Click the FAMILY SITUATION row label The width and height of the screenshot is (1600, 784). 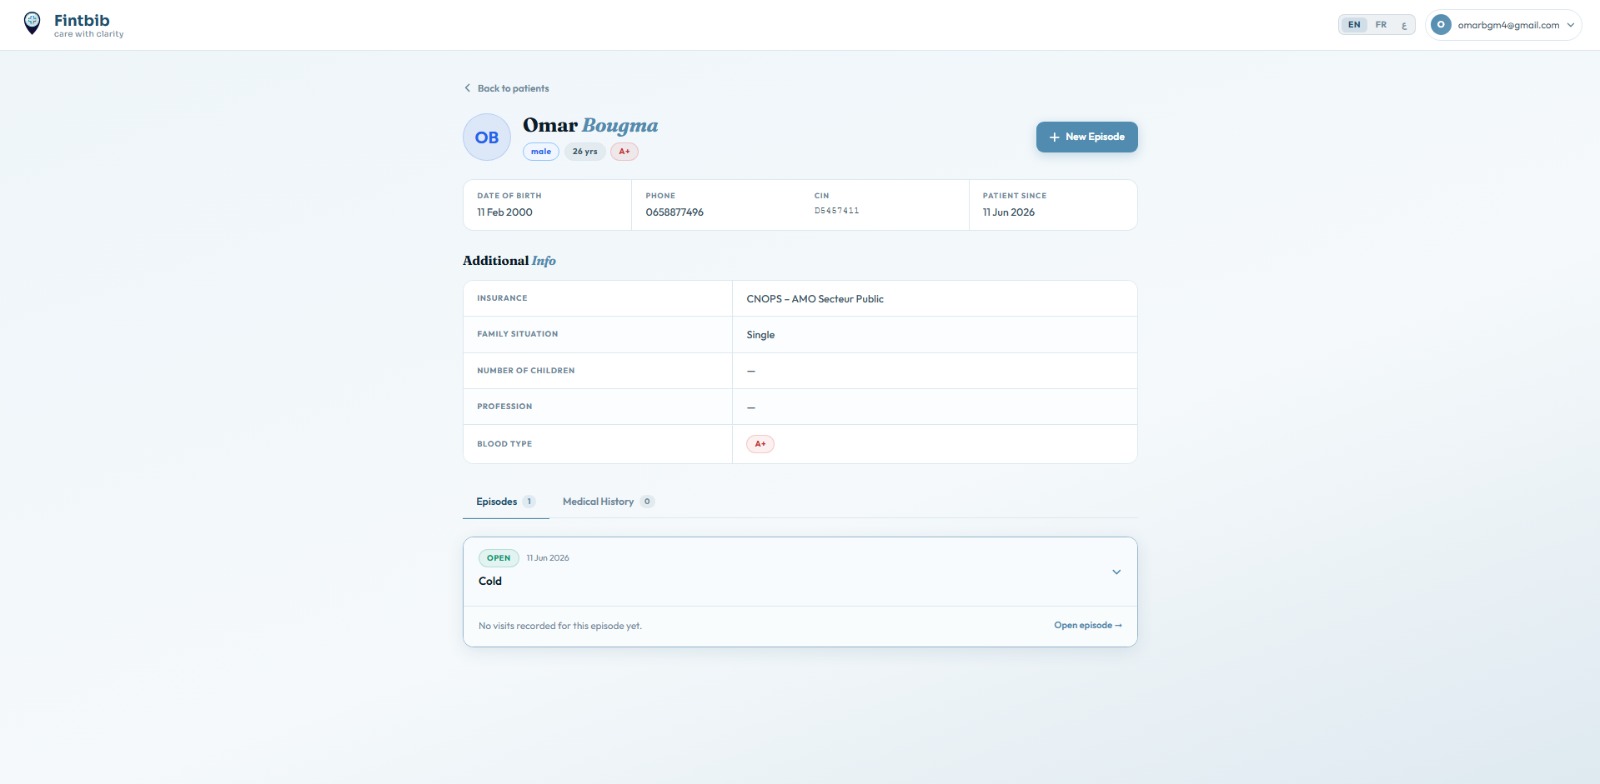tap(518, 334)
